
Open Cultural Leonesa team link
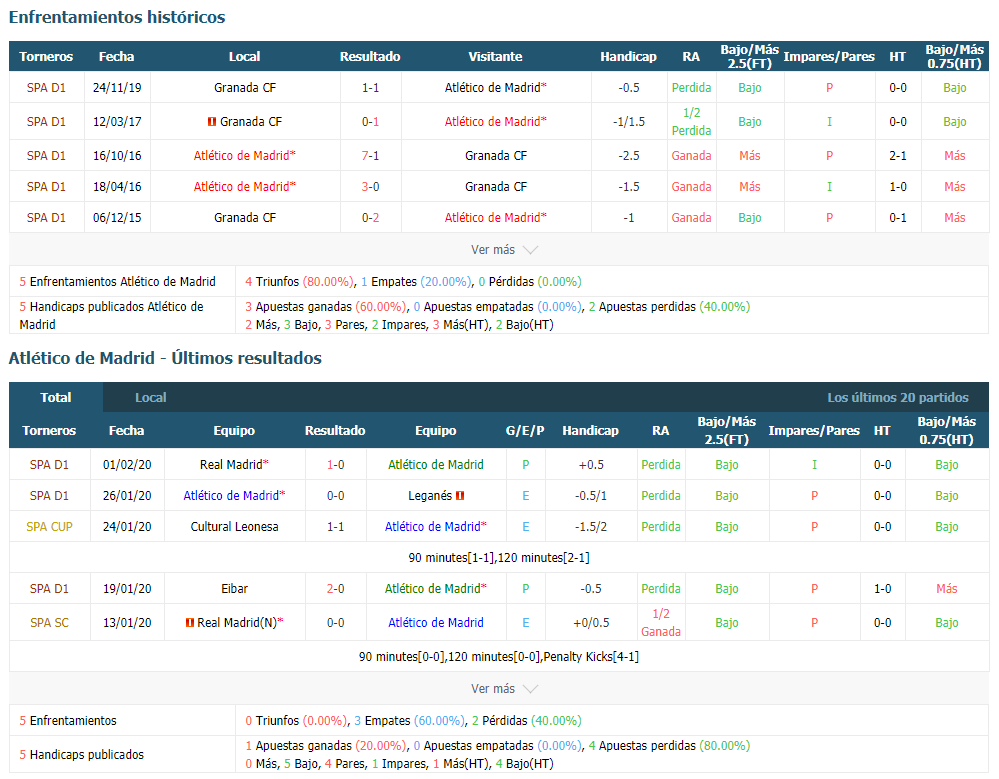(x=234, y=527)
